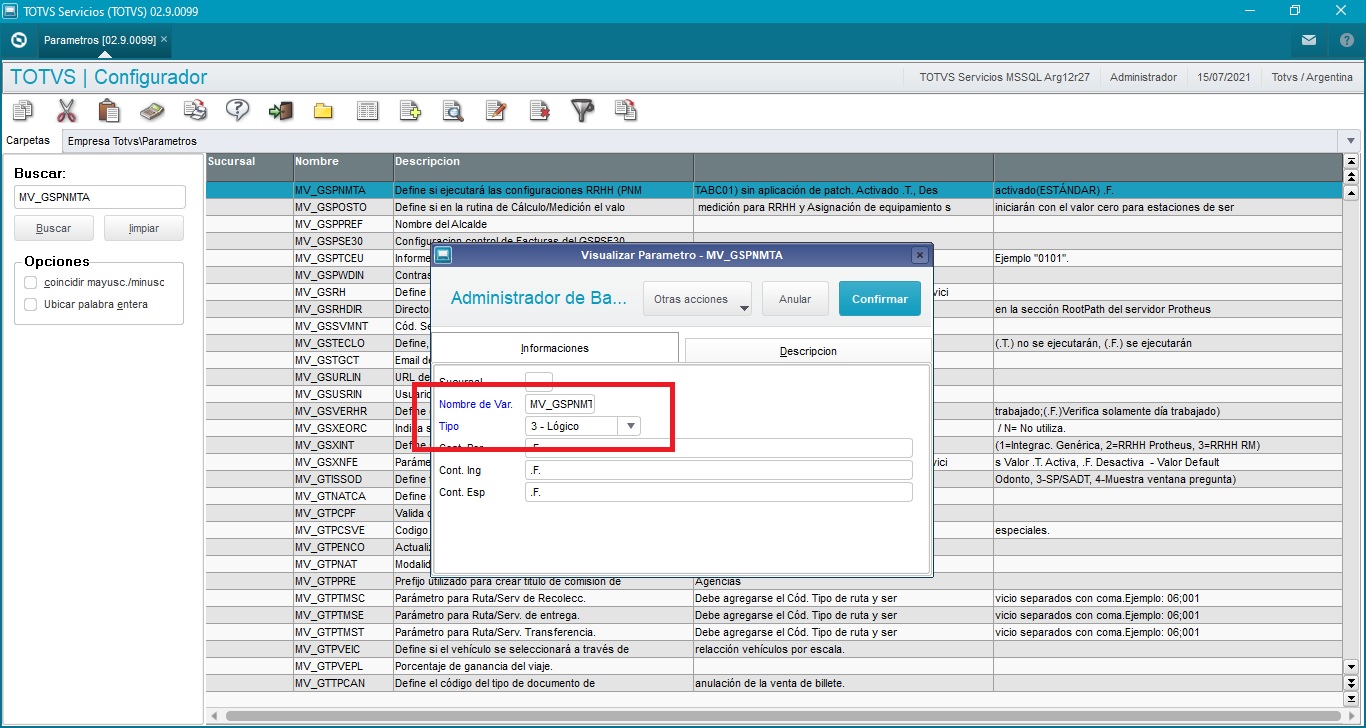The height and width of the screenshot is (728, 1366).
Task: Click the Visualizar Parametro dialog title icon
Action: 443,255
